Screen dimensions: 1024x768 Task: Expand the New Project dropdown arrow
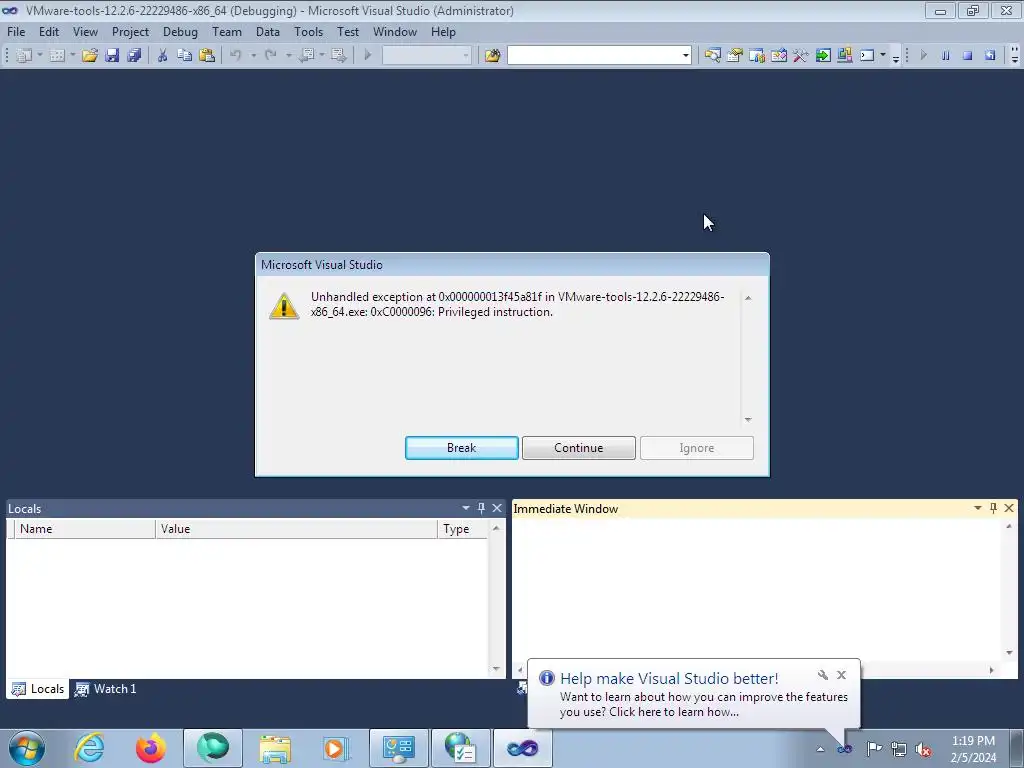pyautogui.click(x=39, y=56)
